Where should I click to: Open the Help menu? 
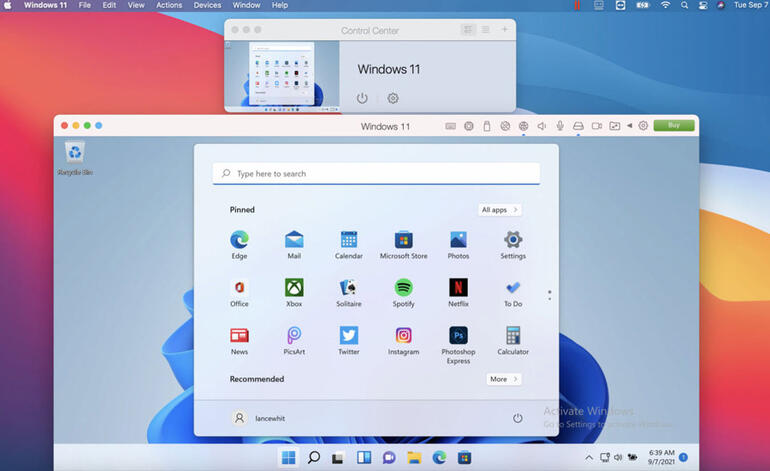[x=279, y=5]
